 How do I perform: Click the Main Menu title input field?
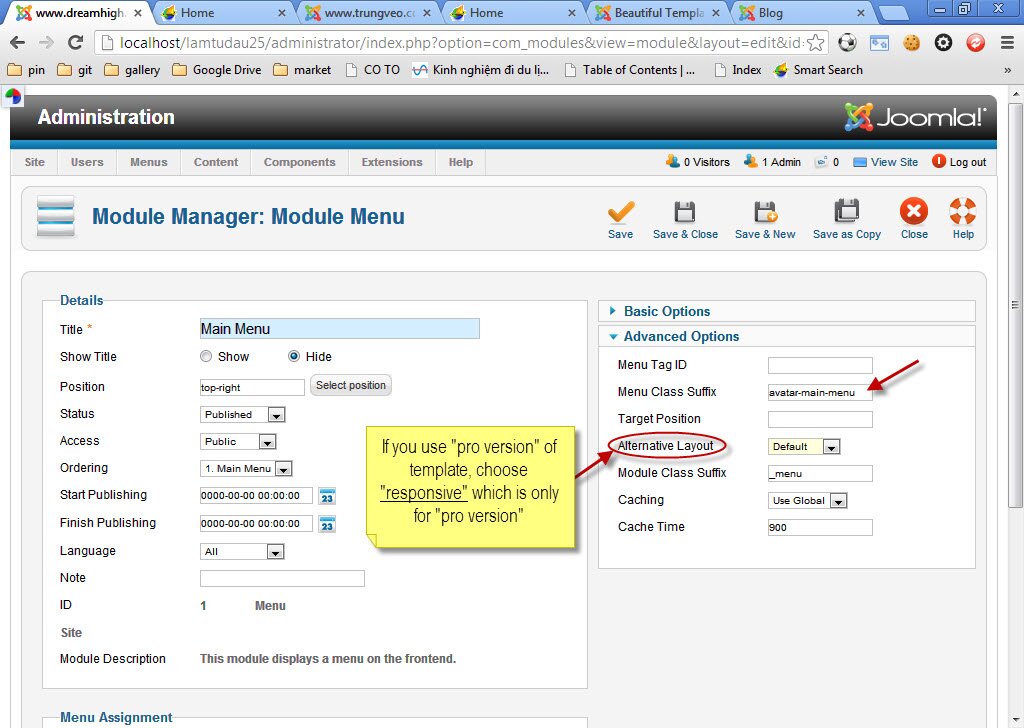(339, 328)
